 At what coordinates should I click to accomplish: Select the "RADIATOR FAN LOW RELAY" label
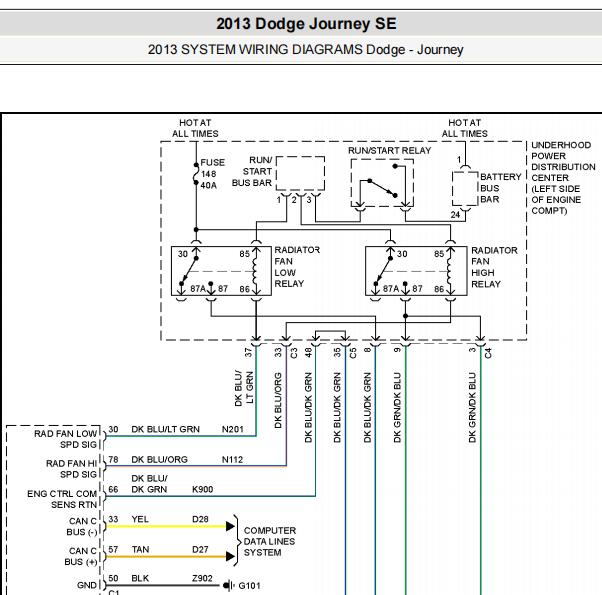coord(297,267)
